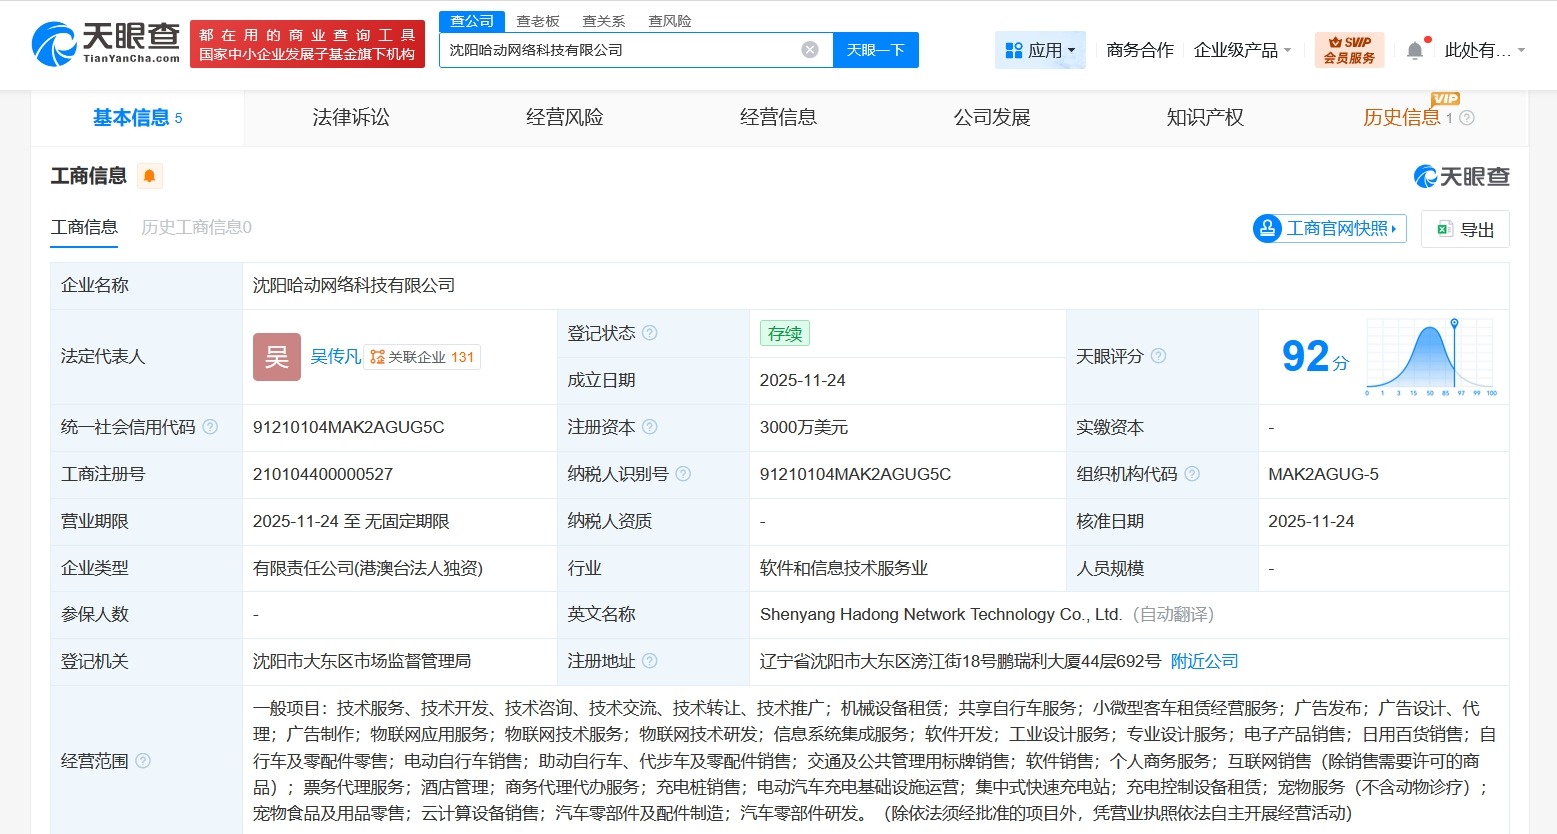1557x834 pixels.
Task: Click the help icon beside 天眼评分
Action: [1159, 356]
